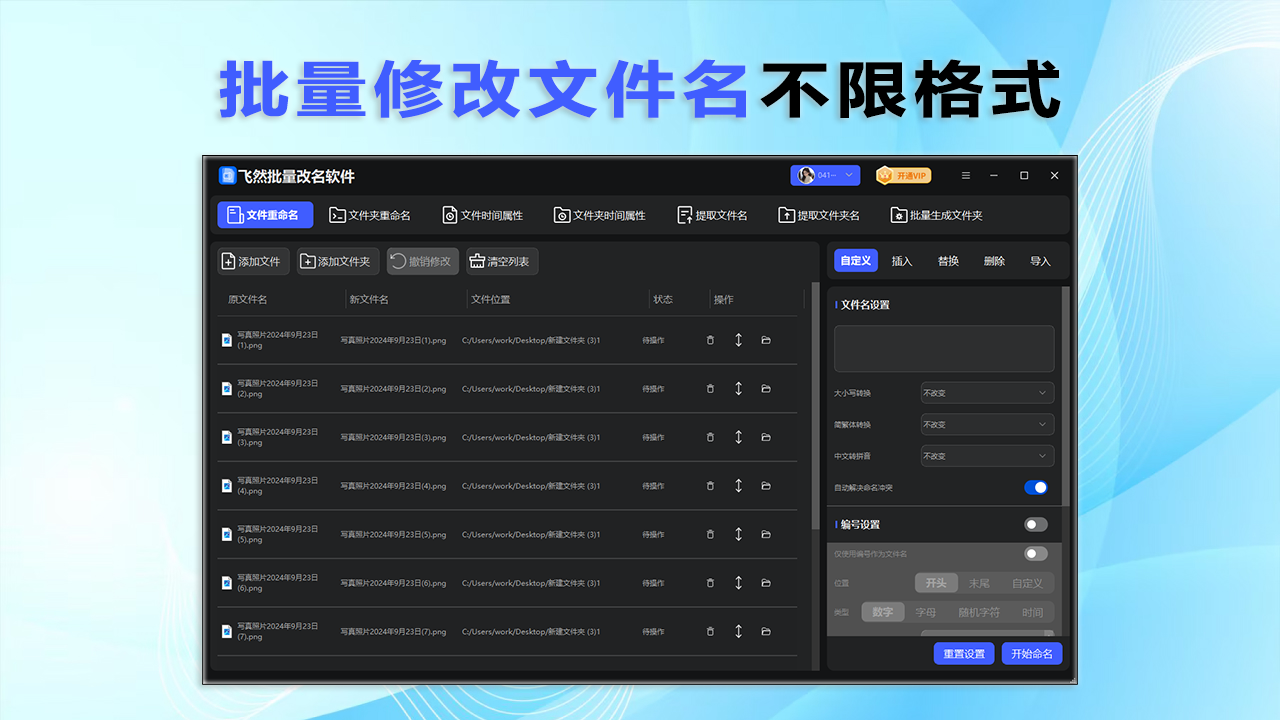
Task: Open folder icon for 写真照片(2).png row
Action: (x=766, y=389)
